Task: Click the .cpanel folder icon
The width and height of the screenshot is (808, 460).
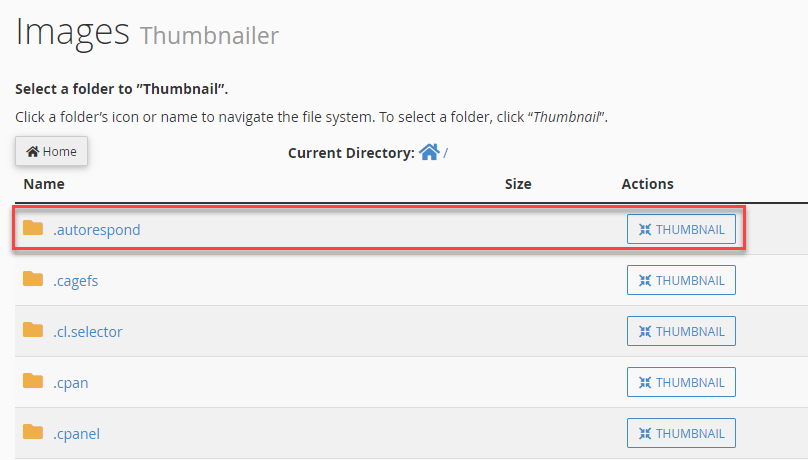Action: (x=33, y=433)
